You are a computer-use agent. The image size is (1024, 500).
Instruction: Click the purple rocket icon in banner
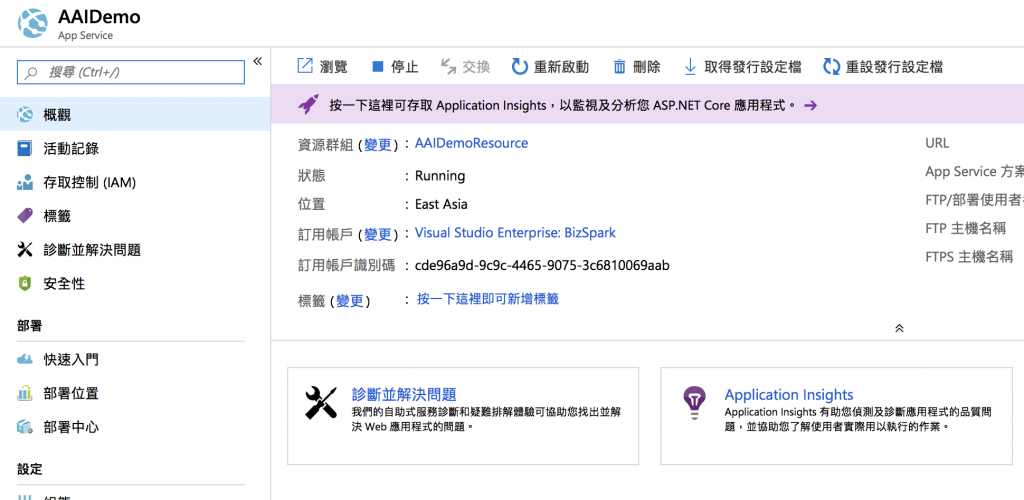[308, 104]
